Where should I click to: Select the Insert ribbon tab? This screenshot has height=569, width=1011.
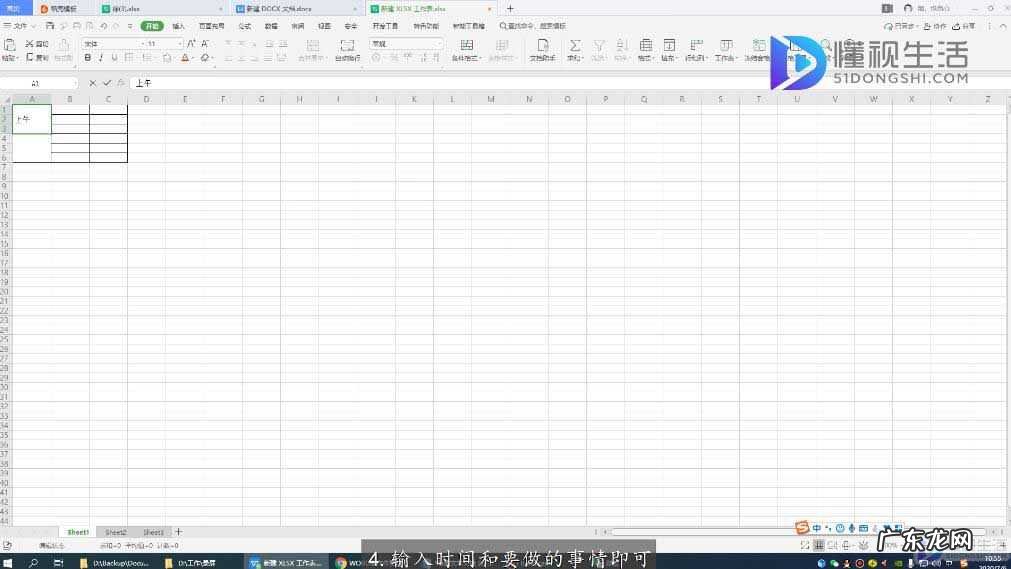(179, 26)
